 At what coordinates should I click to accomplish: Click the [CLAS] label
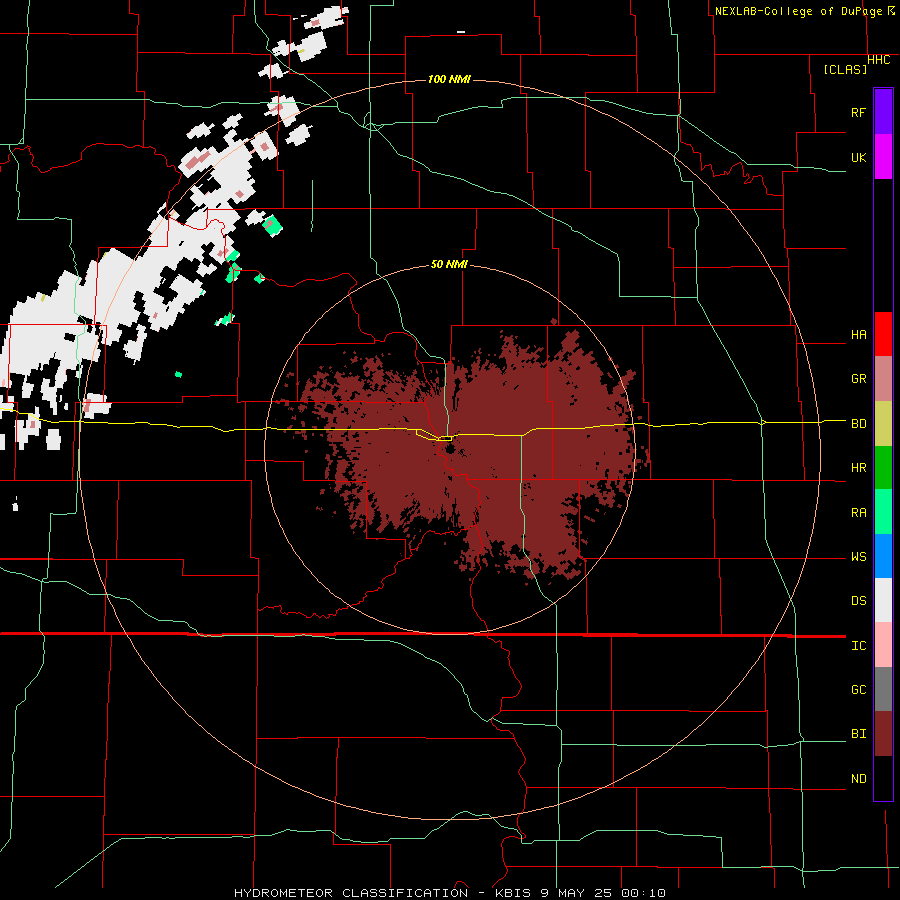[845, 69]
